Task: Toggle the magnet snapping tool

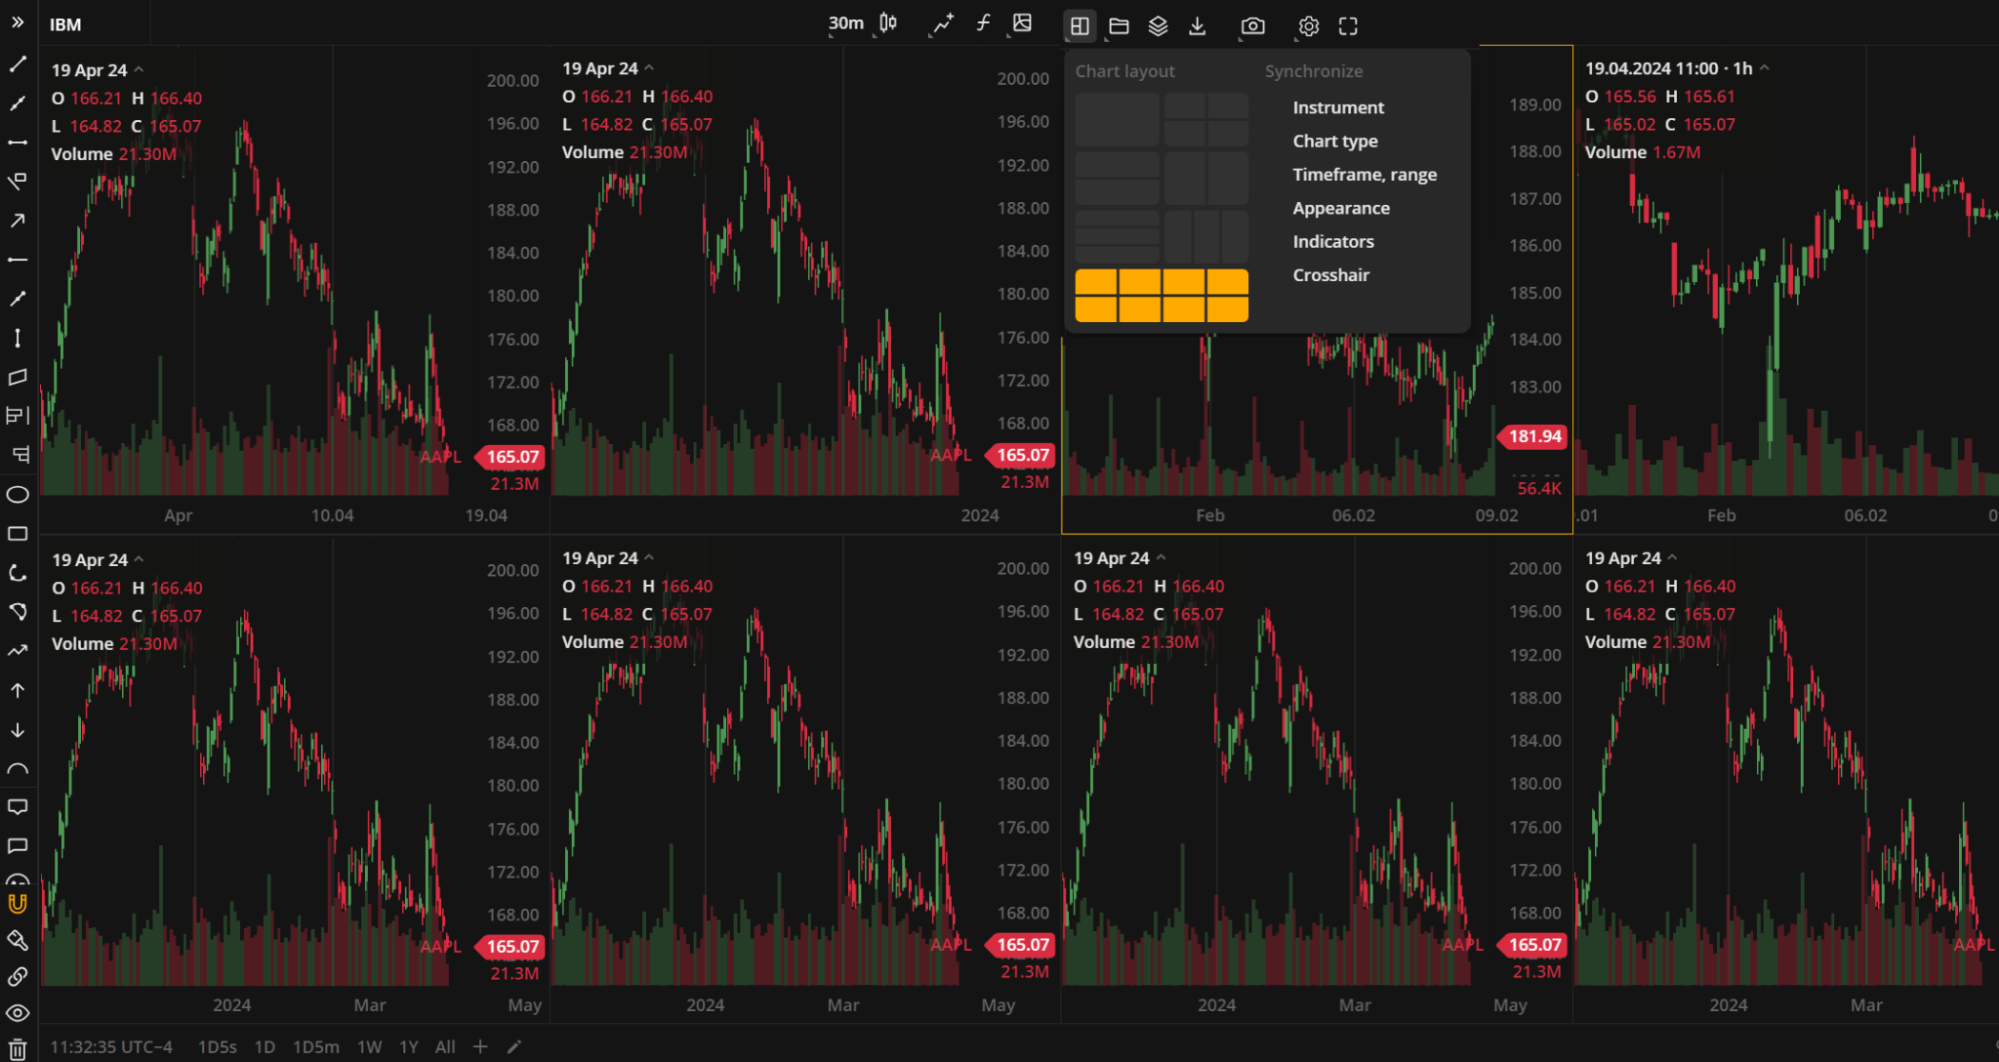Action: [x=17, y=904]
